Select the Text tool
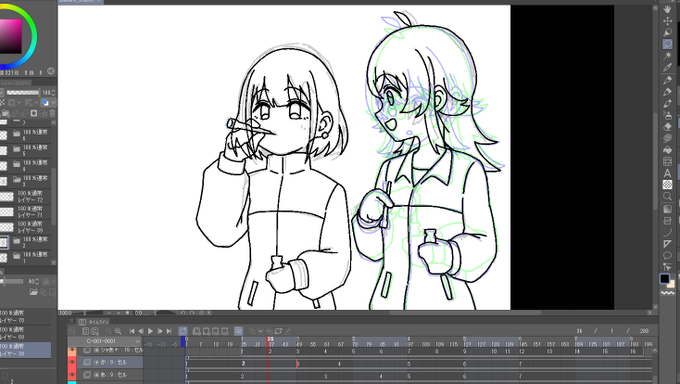The image size is (680, 384). 667,173
